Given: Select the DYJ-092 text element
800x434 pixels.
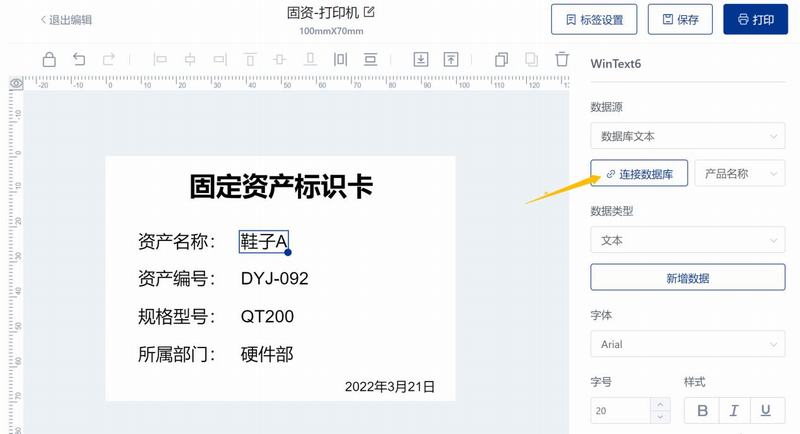Looking at the screenshot, I should click(274, 278).
